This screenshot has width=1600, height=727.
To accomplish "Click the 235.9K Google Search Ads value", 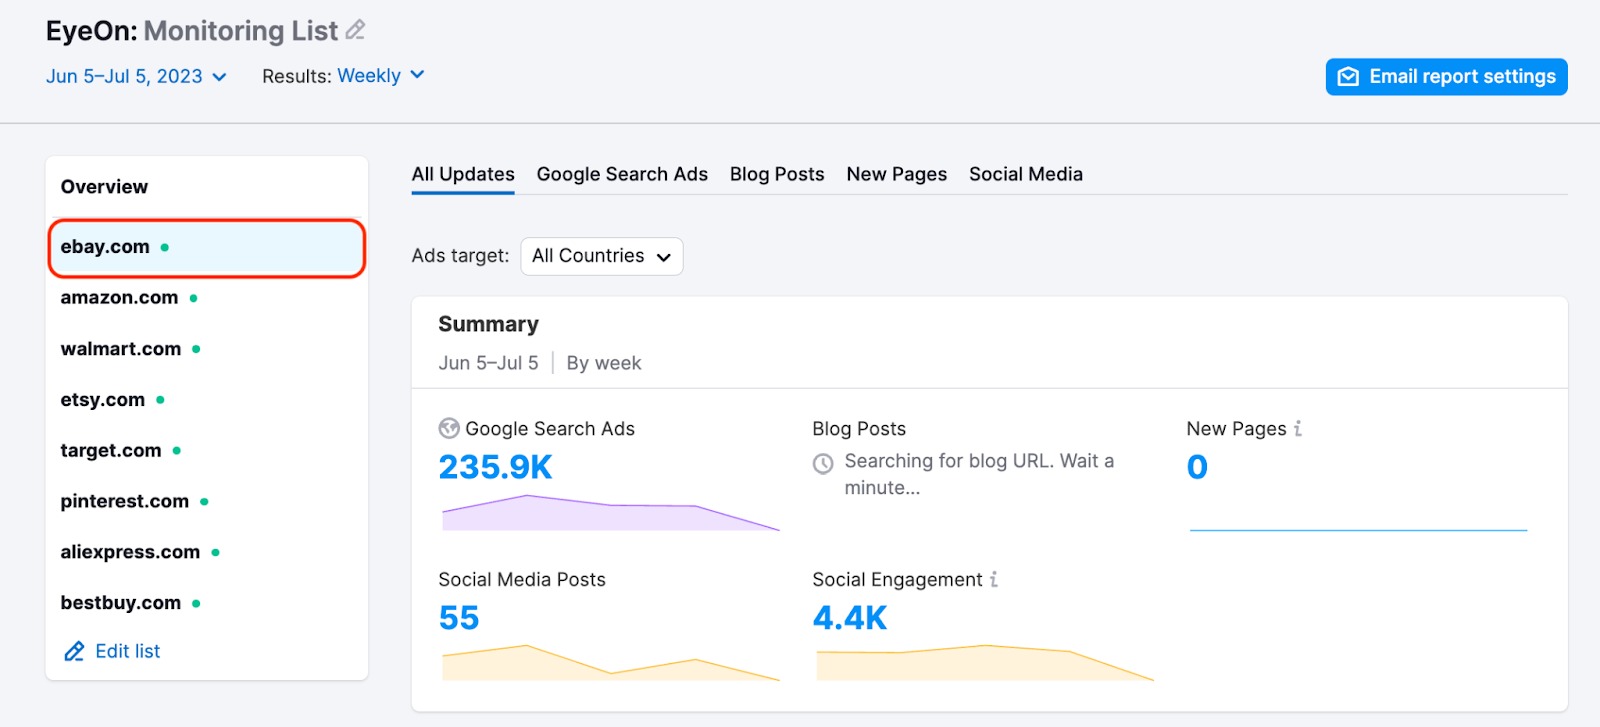I will click(495, 467).
